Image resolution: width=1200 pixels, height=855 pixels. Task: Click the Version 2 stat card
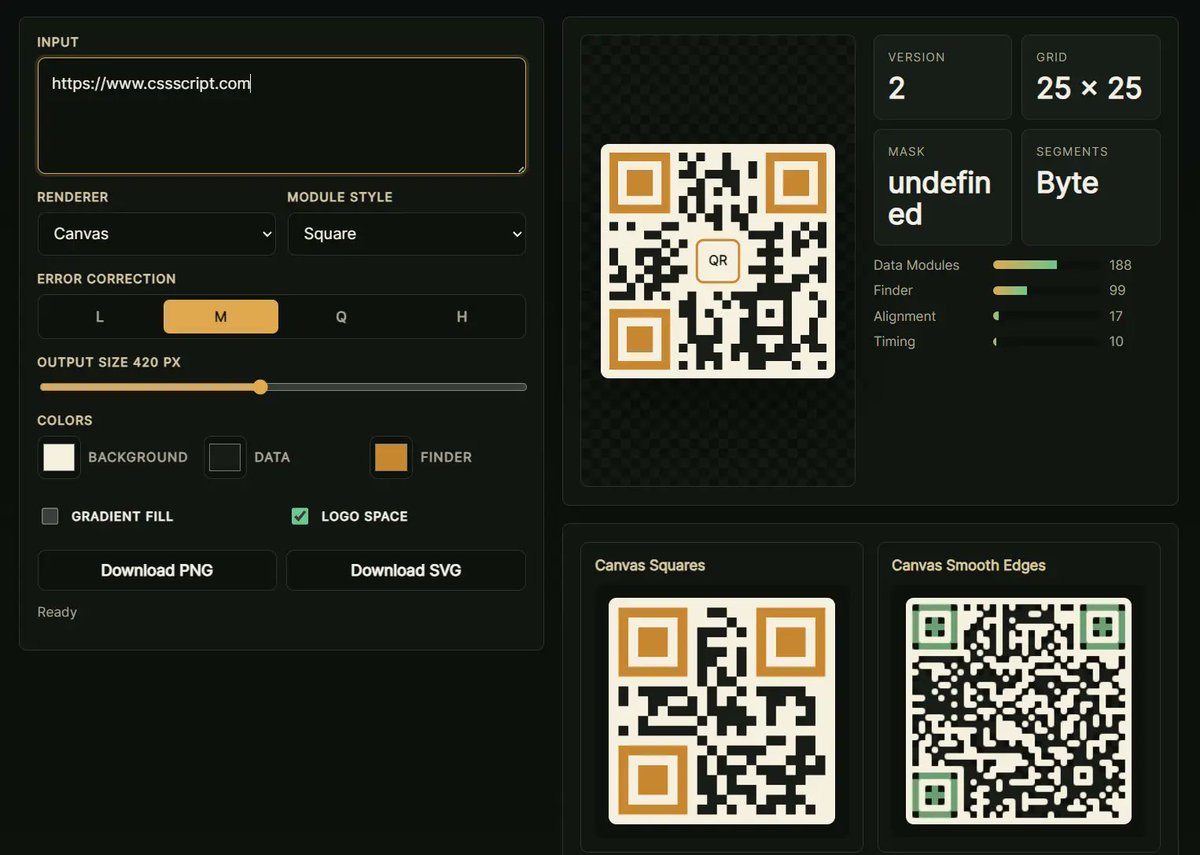943,78
